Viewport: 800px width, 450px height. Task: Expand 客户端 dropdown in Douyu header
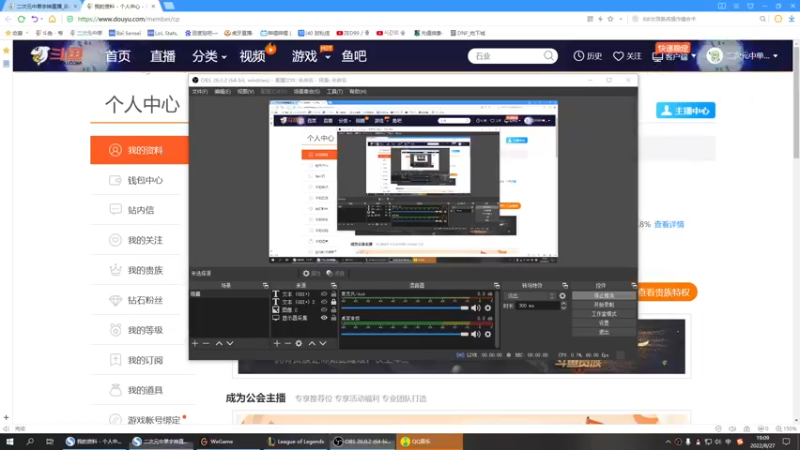[x=693, y=56]
